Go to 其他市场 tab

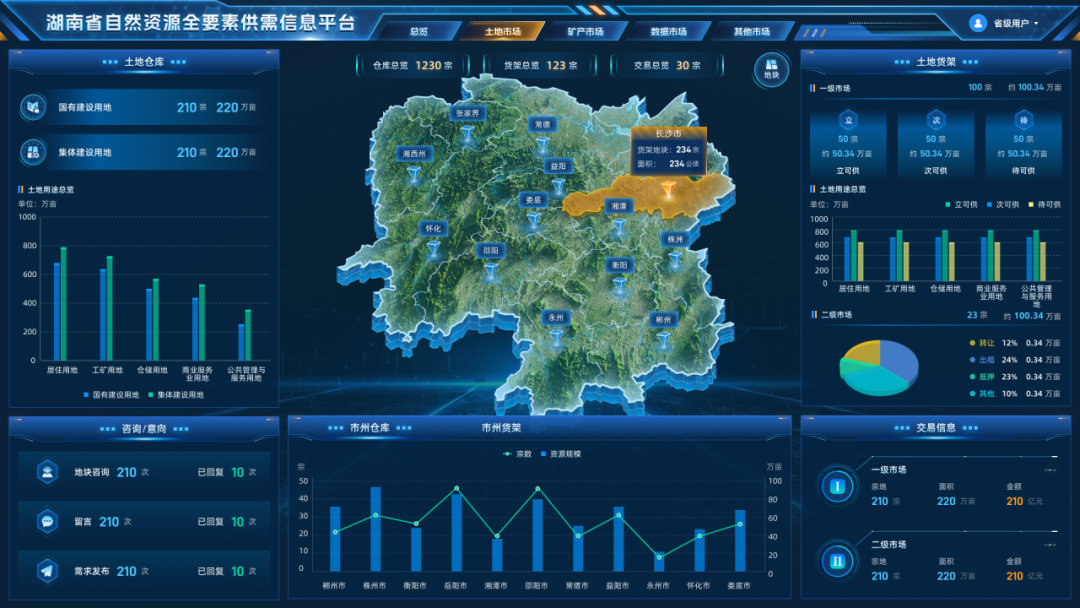click(751, 31)
